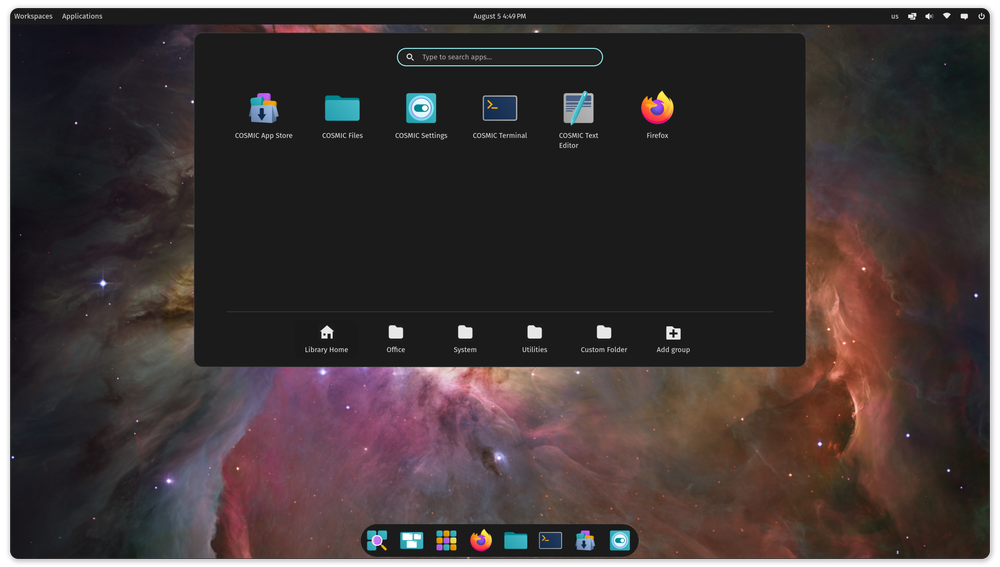Open COSMIC Settings in the app library grid

[421, 115]
